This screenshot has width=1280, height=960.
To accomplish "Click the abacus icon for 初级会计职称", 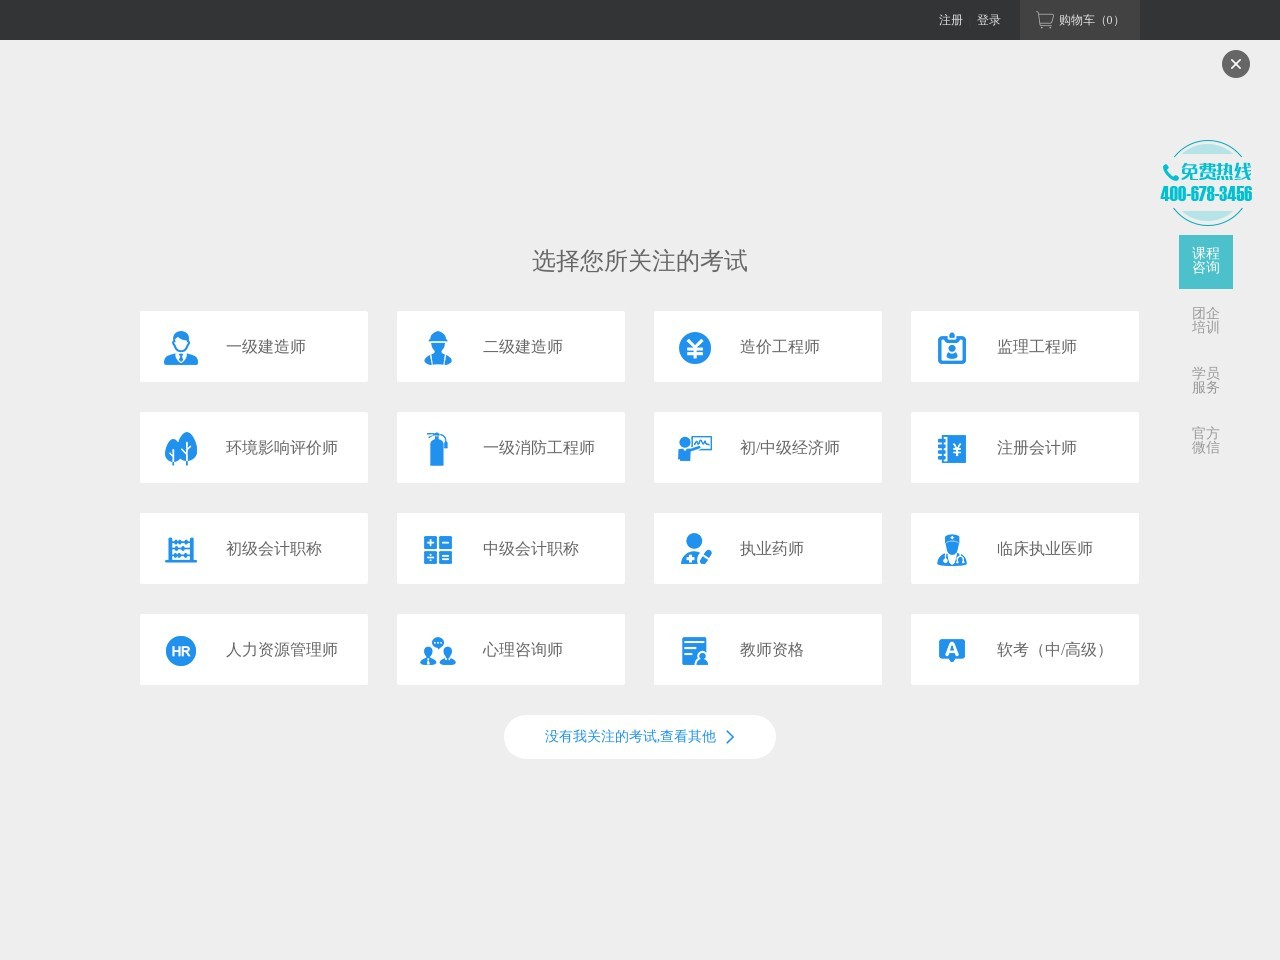I will [x=181, y=549].
